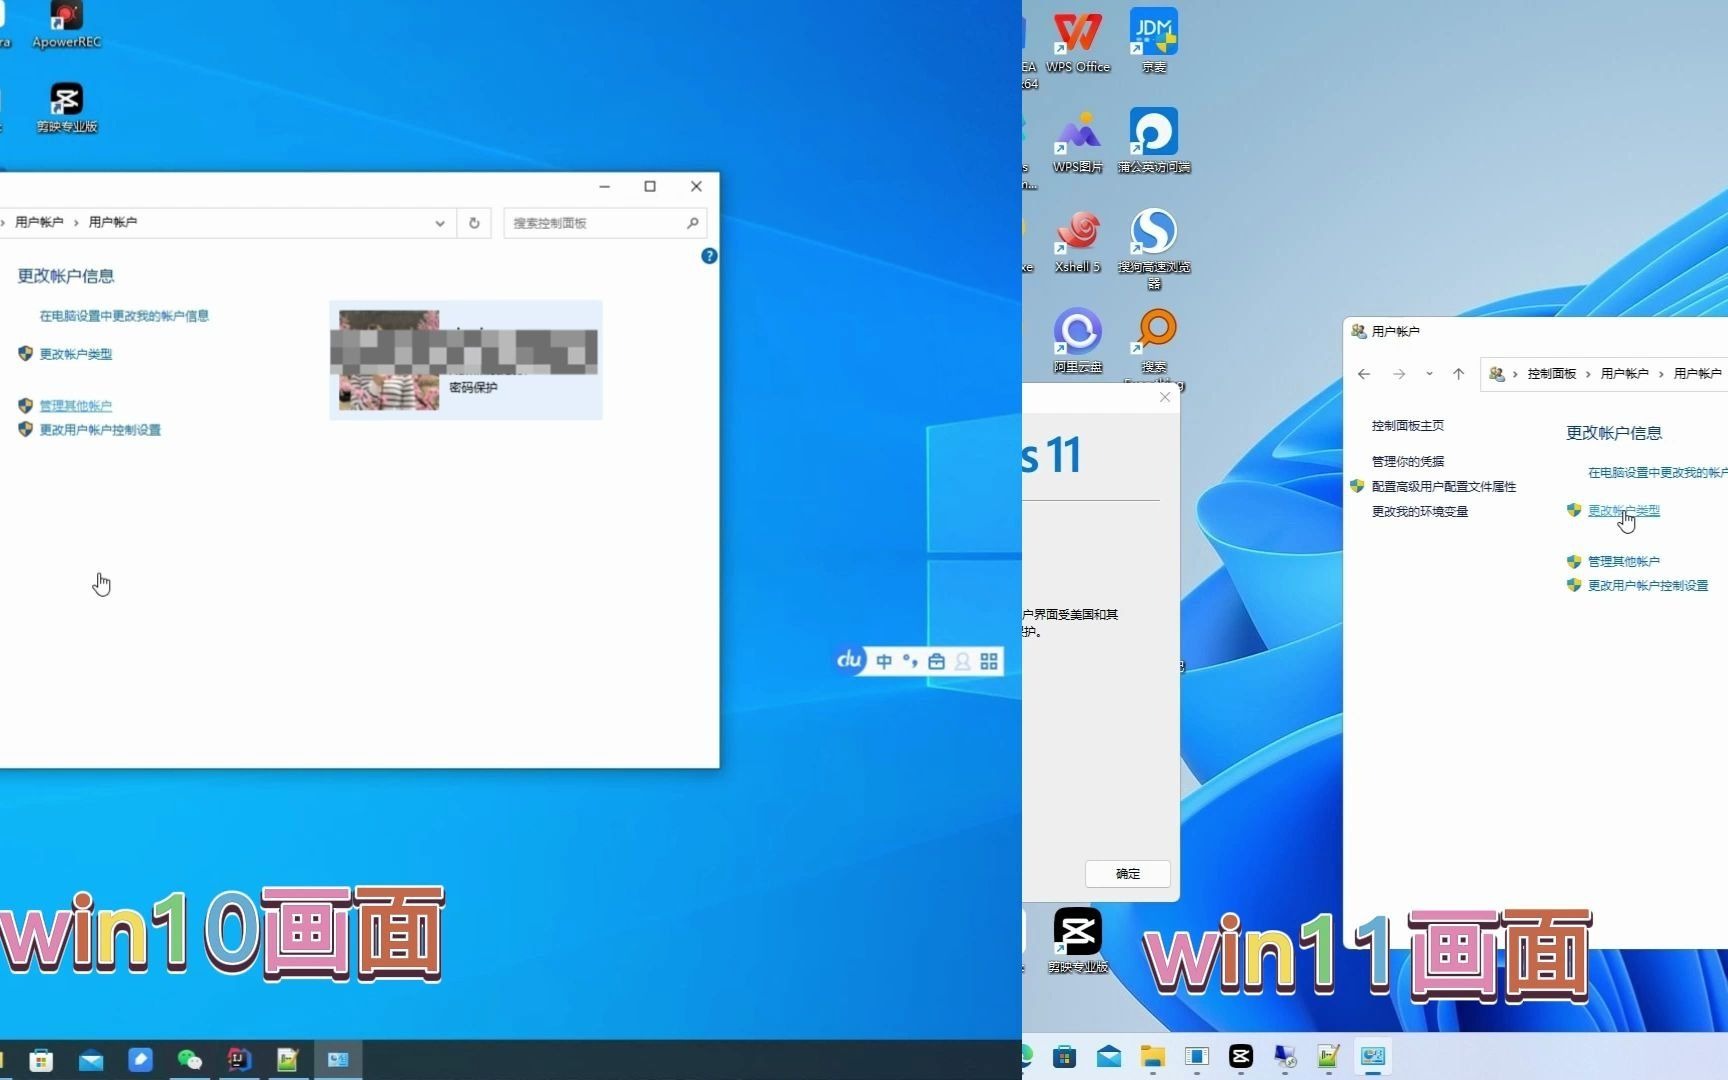Viewport: 1728px width, 1080px height.
Task: Open WPS Office desktop shortcut
Action: pyautogui.click(x=1077, y=42)
